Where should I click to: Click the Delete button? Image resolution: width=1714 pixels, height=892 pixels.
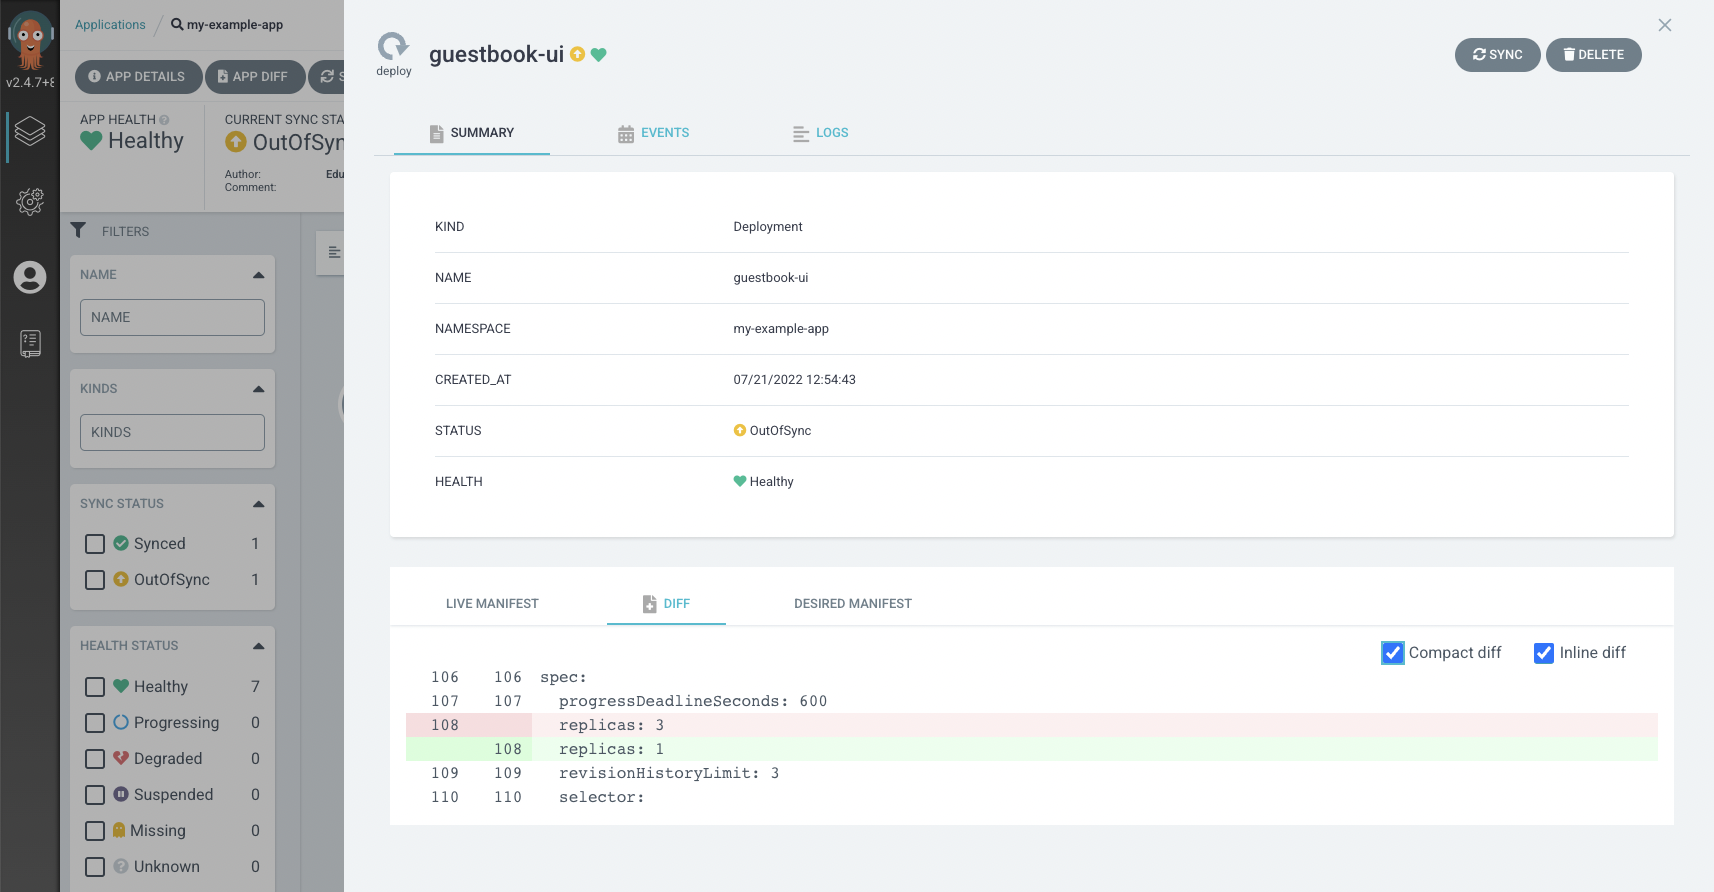[1593, 55]
